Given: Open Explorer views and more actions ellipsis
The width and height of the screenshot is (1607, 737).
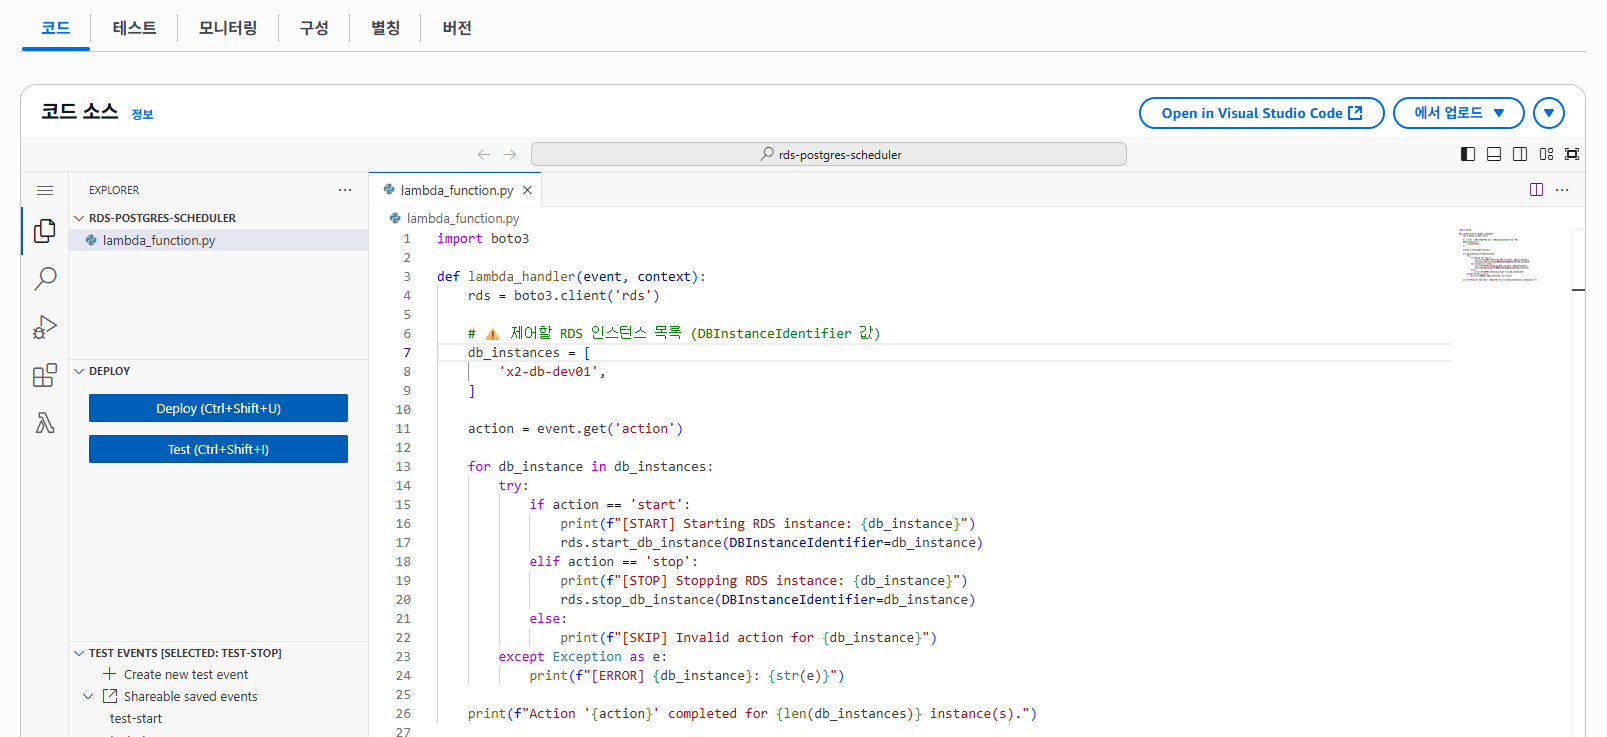Looking at the screenshot, I should tap(345, 190).
